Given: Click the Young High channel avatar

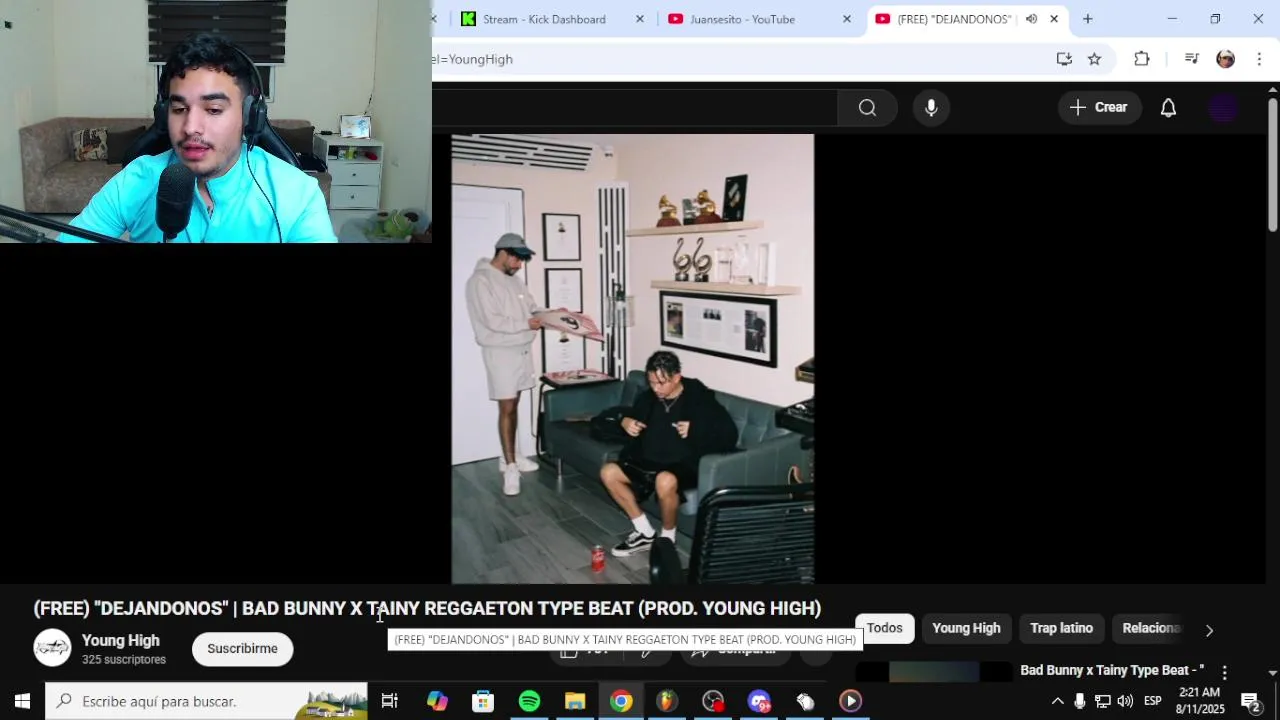Looking at the screenshot, I should pyautogui.click(x=52, y=648).
